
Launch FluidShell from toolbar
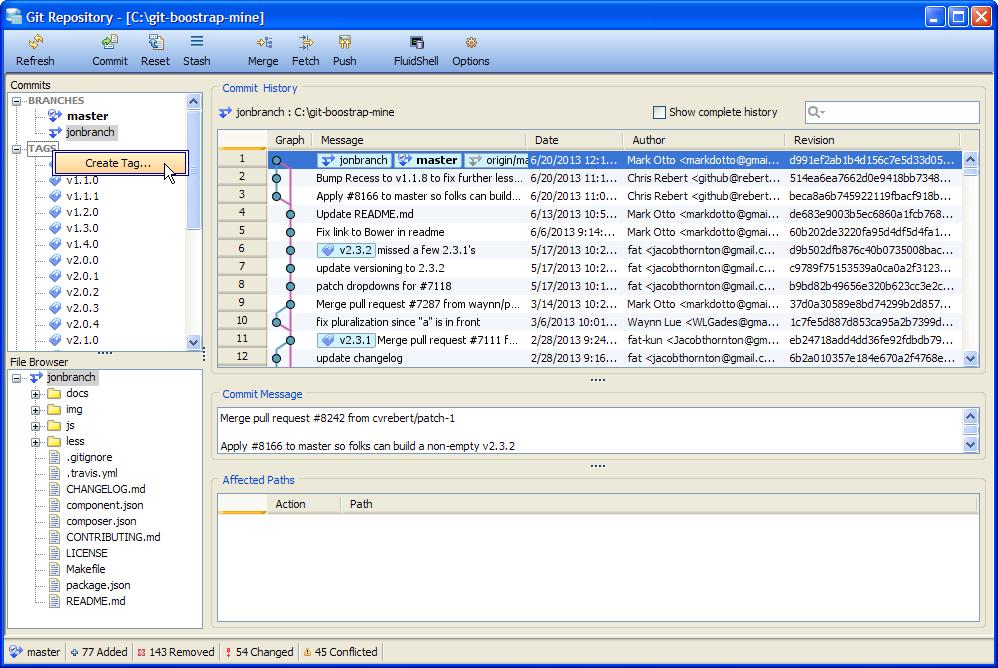coord(416,50)
